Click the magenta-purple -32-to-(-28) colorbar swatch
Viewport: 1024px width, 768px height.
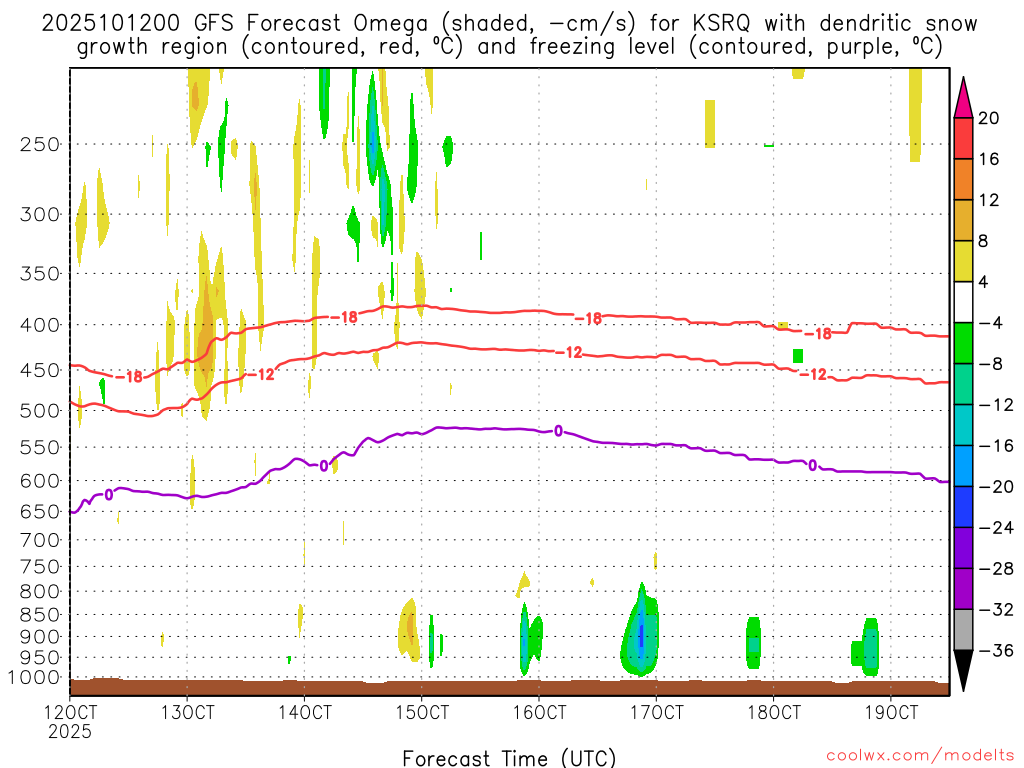(963, 589)
